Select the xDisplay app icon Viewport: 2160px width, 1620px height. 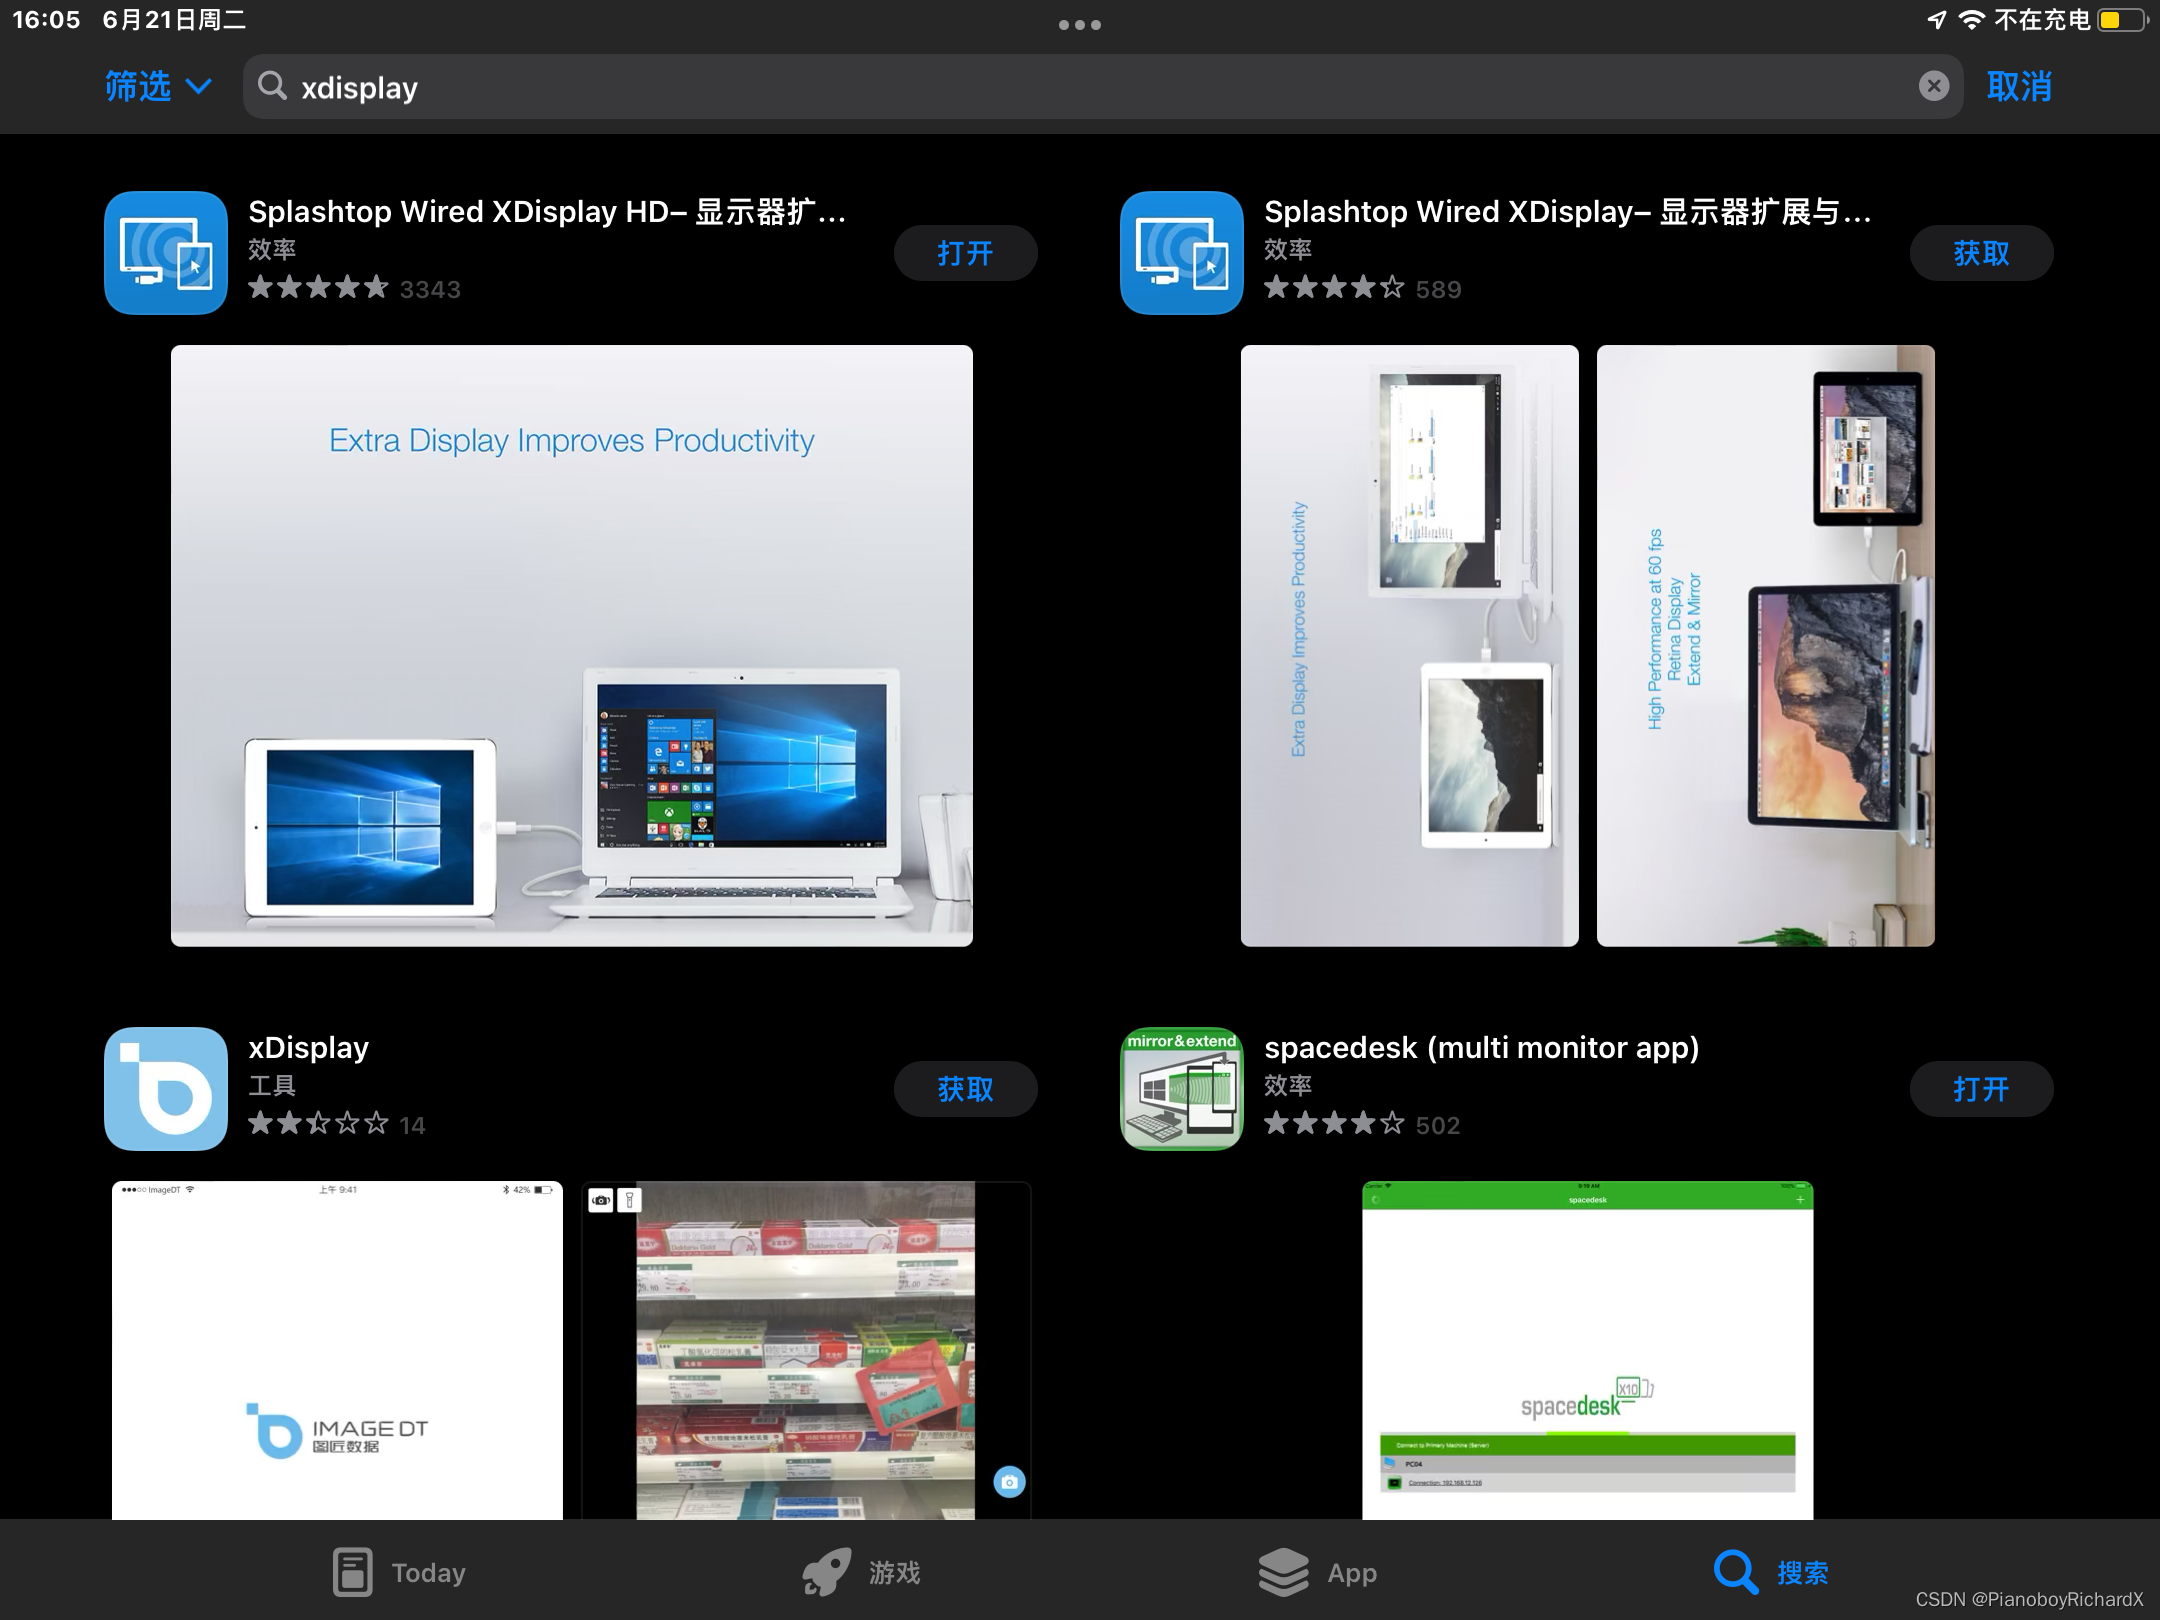pyautogui.click(x=165, y=1089)
